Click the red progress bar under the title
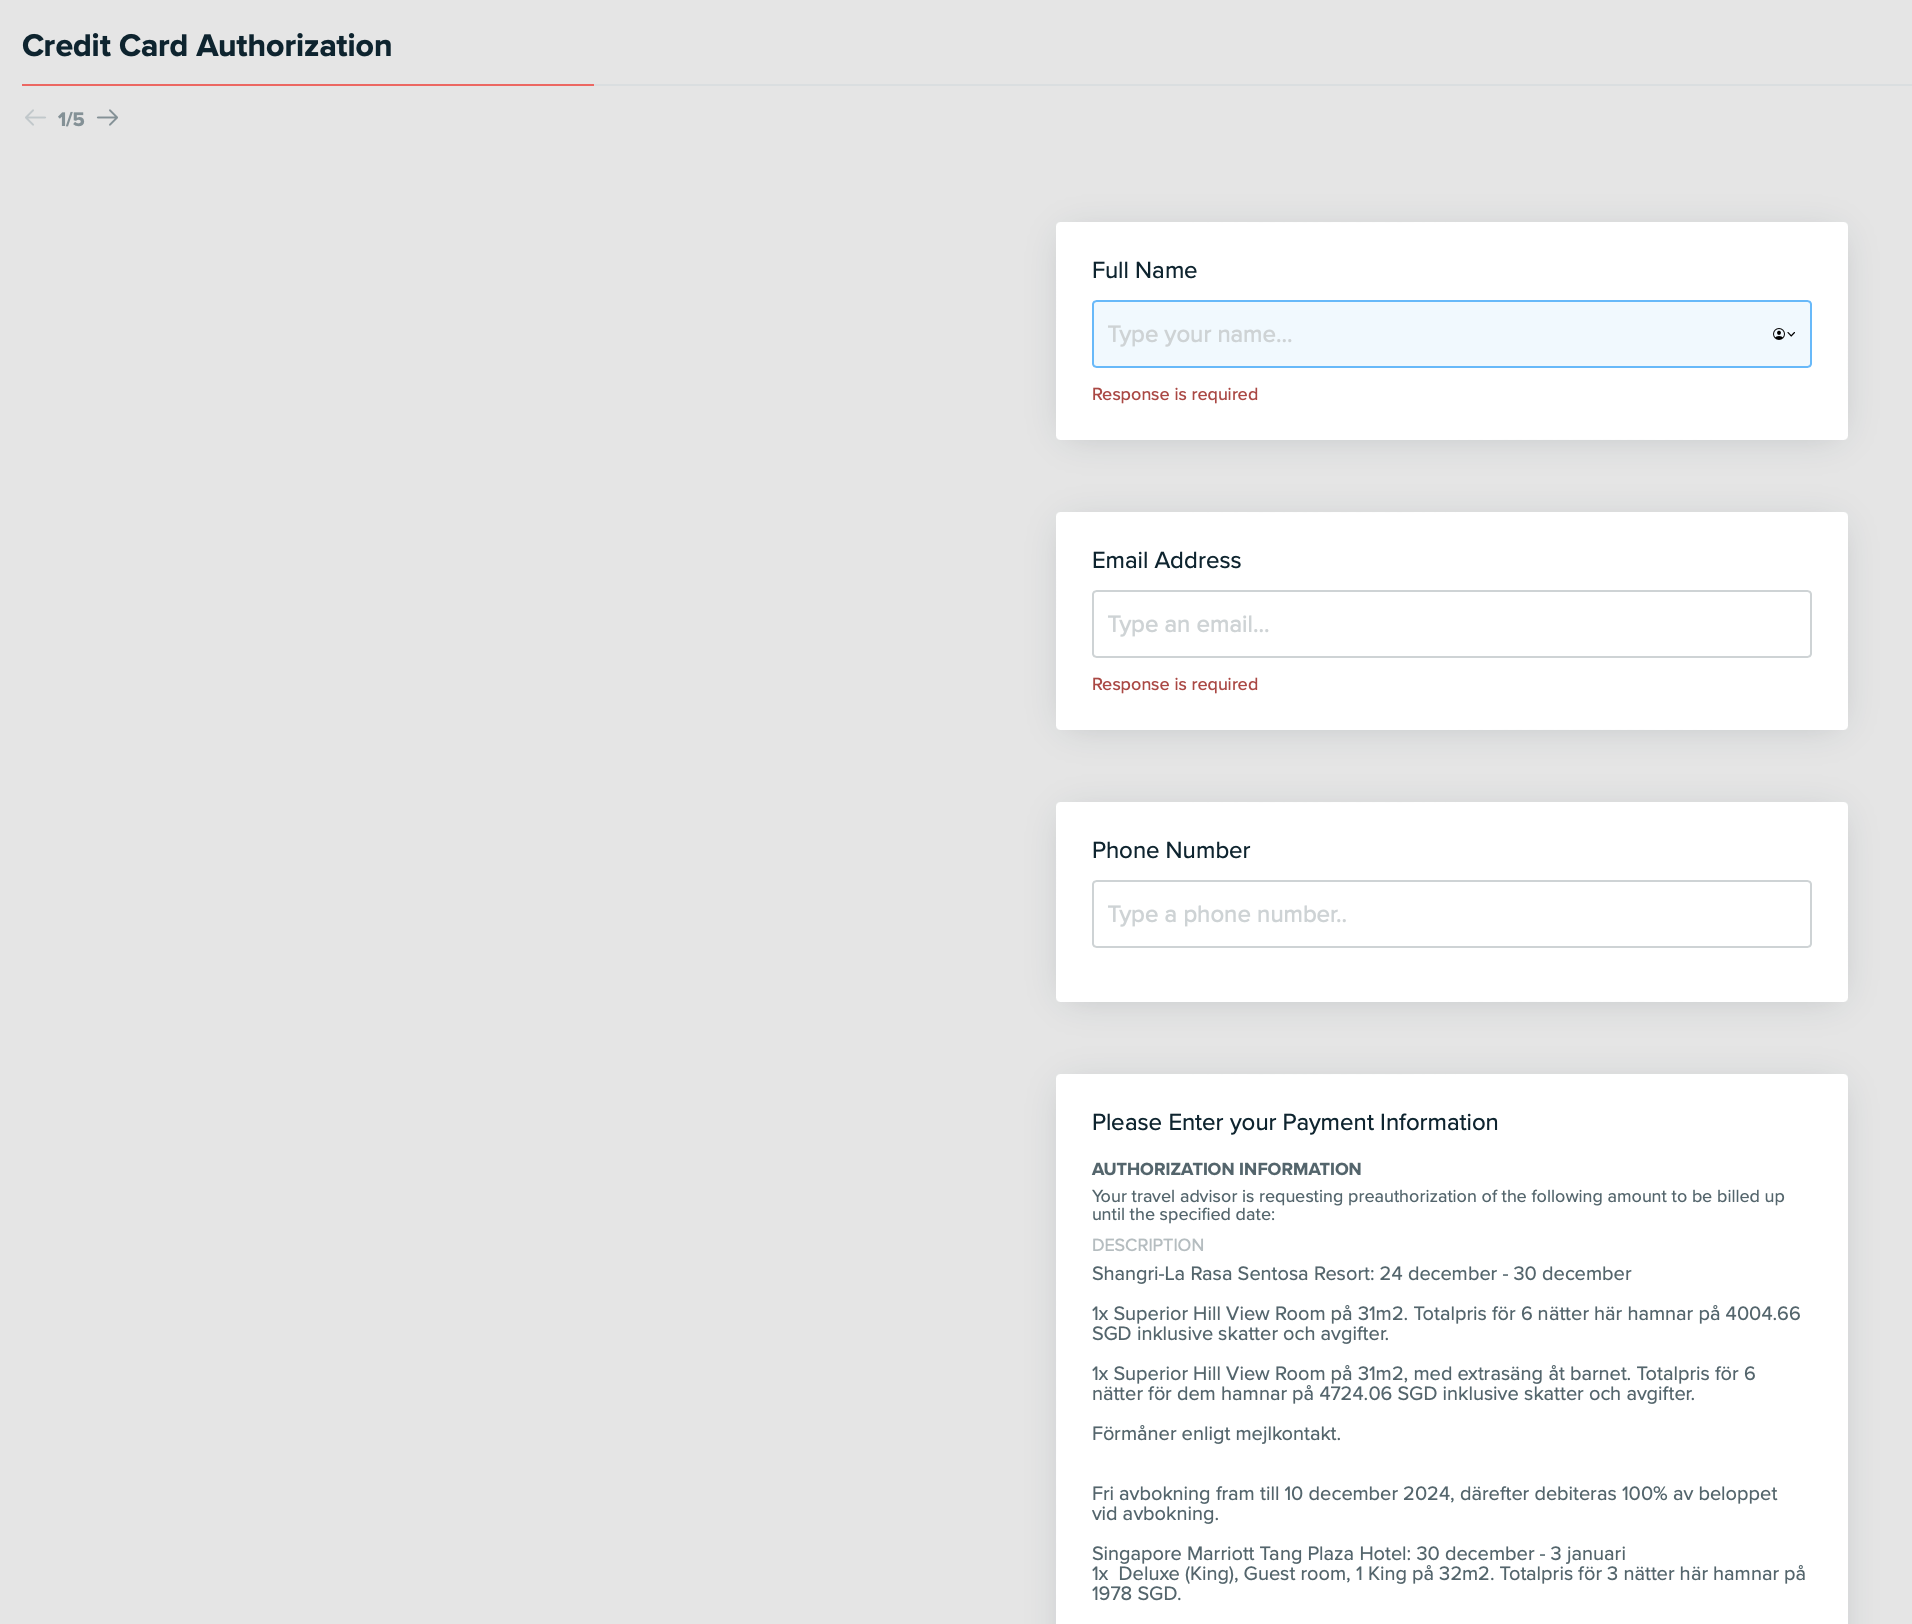The width and height of the screenshot is (1912, 1624). [307, 85]
